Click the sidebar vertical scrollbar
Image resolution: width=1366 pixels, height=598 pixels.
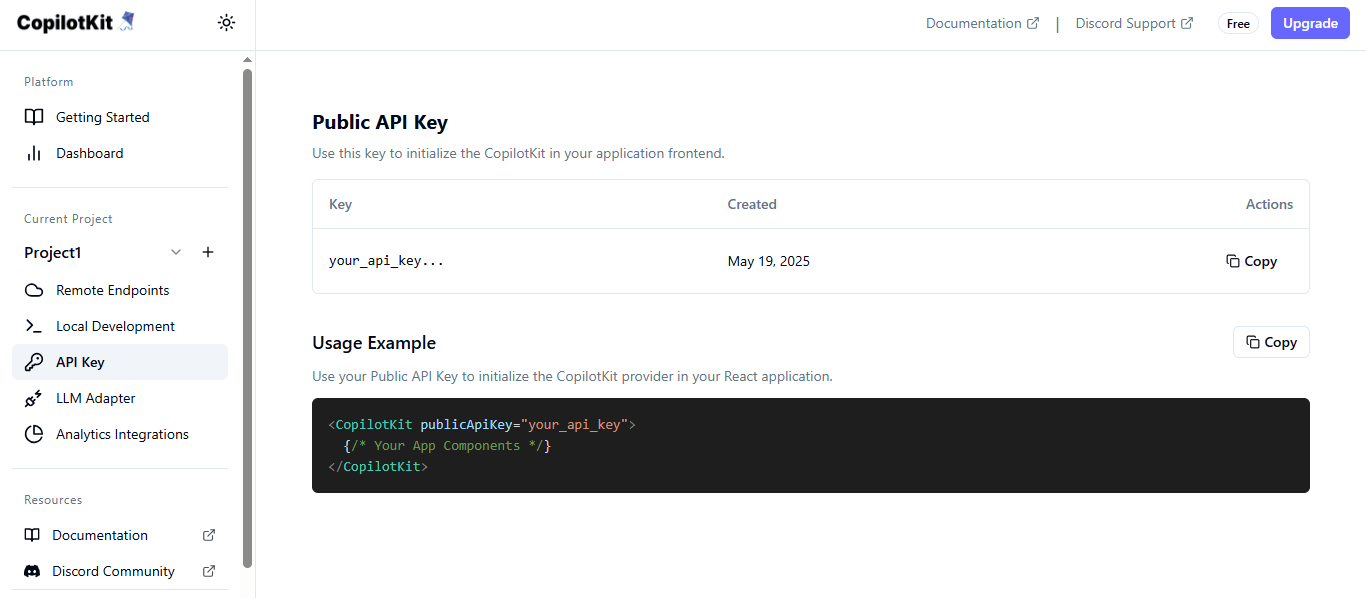click(x=247, y=318)
